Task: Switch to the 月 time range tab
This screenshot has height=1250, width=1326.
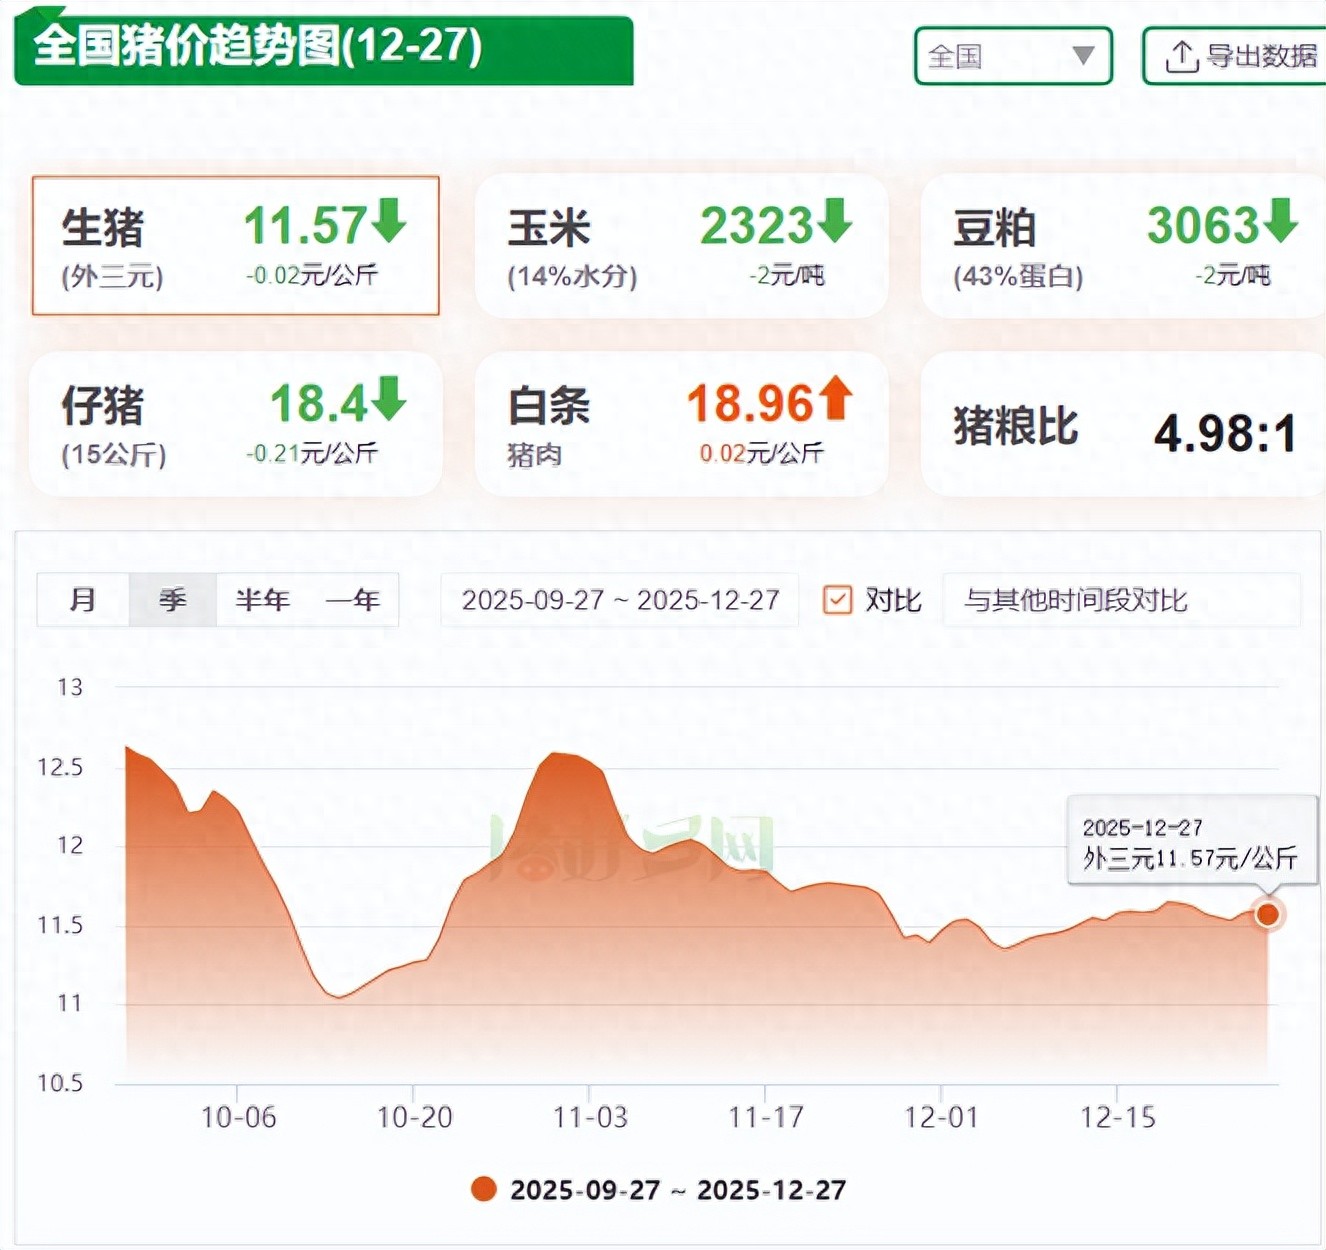Action: point(83,600)
